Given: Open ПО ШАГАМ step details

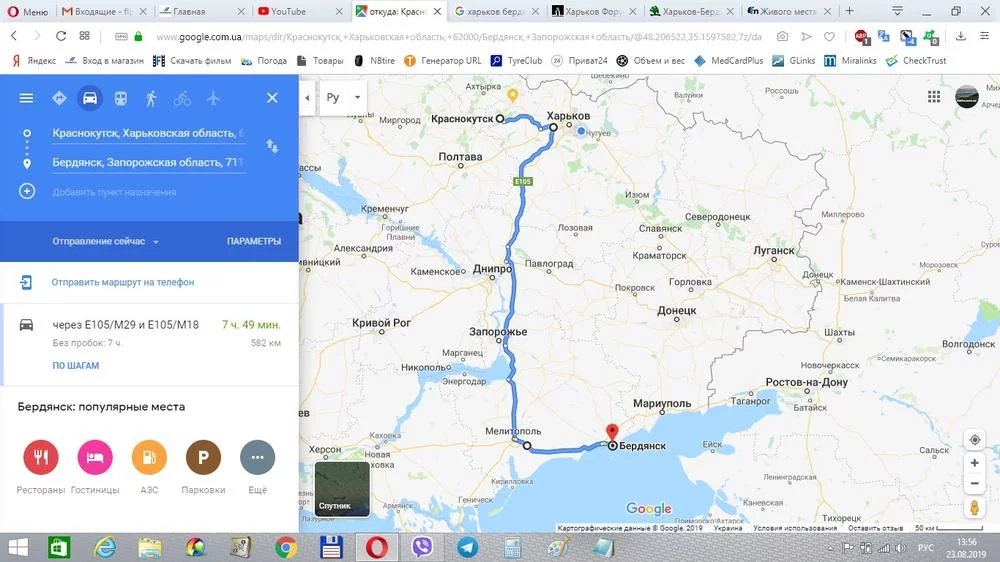Looking at the screenshot, I should tap(75, 366).
